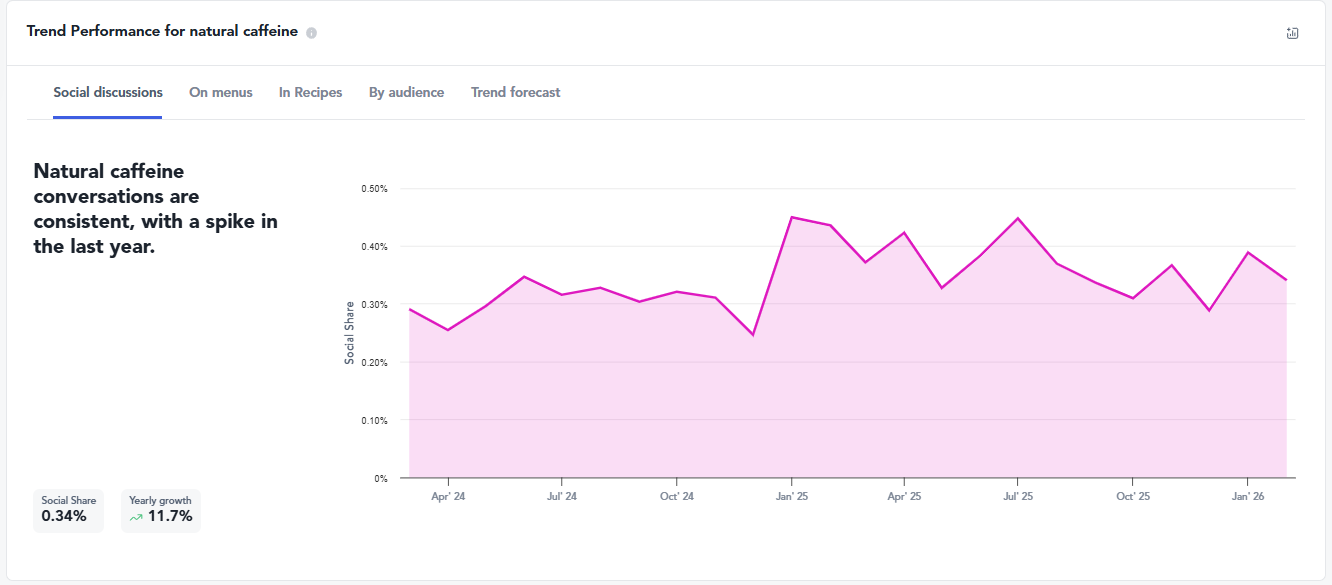This screenshot has height=585, width=1332.
Task: Click the Jul' 25 peak on the trend line
Action: pyautogui.click(x=1018, y=218)
